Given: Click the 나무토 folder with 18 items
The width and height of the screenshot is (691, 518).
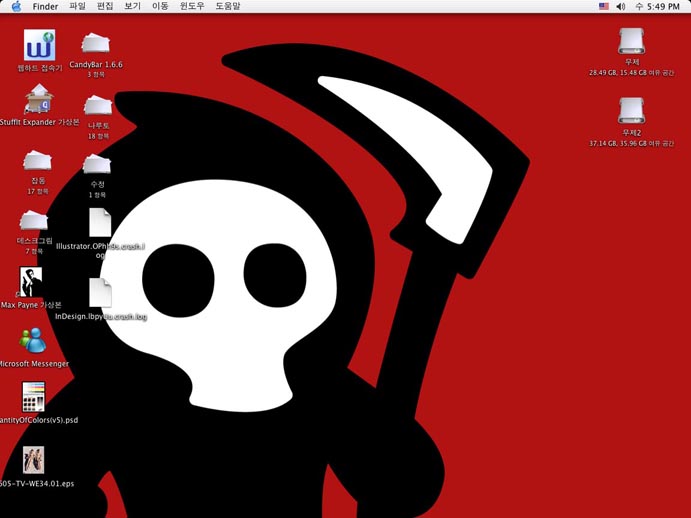Looking at the screenshot, I should [x=97, y=105].
